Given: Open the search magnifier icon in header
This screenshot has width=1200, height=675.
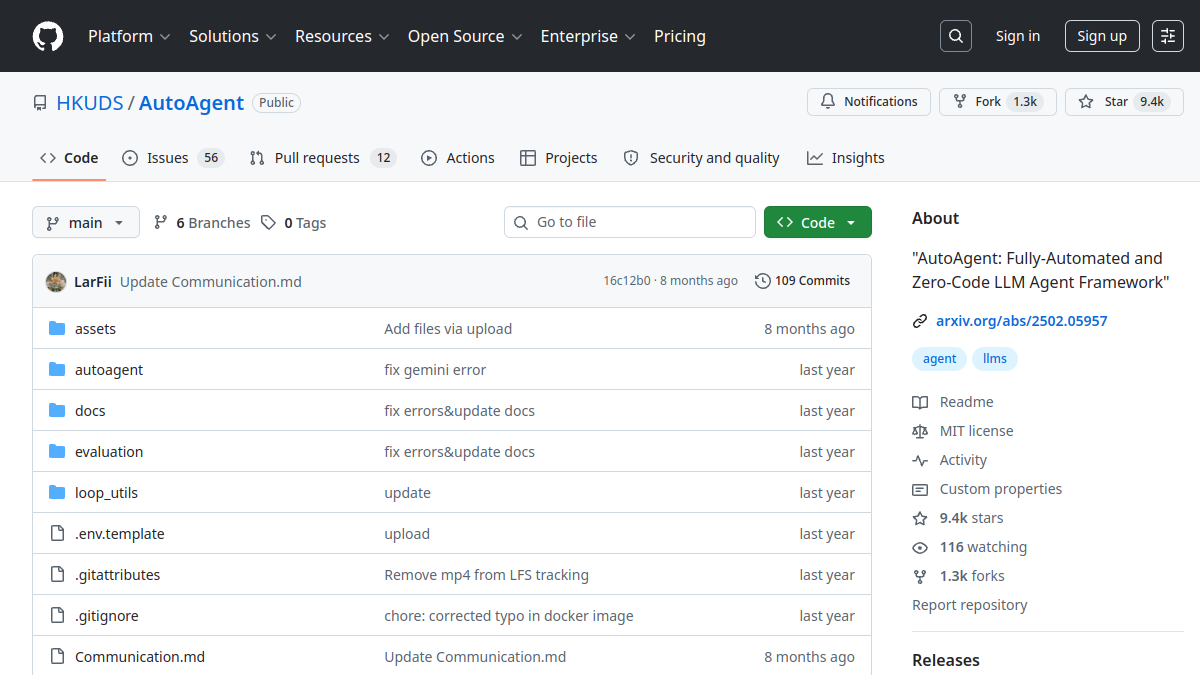Looking at the screenshot, I should (956, 36).
